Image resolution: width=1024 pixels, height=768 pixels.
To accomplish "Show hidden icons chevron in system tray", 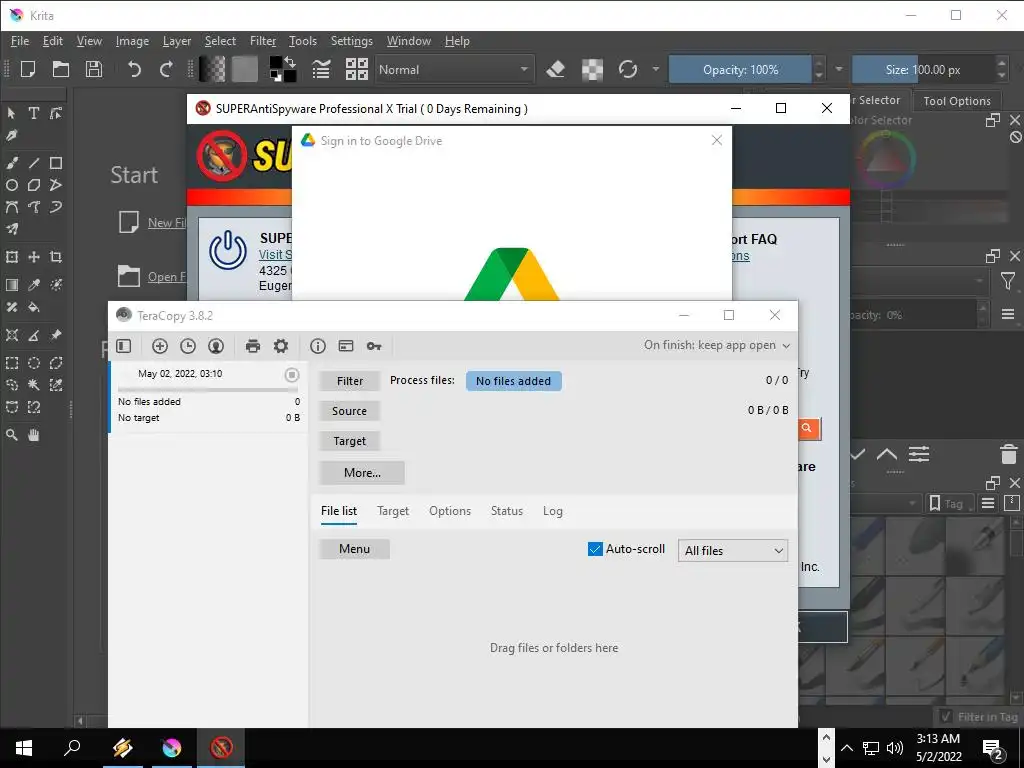I will coord(847,748).
